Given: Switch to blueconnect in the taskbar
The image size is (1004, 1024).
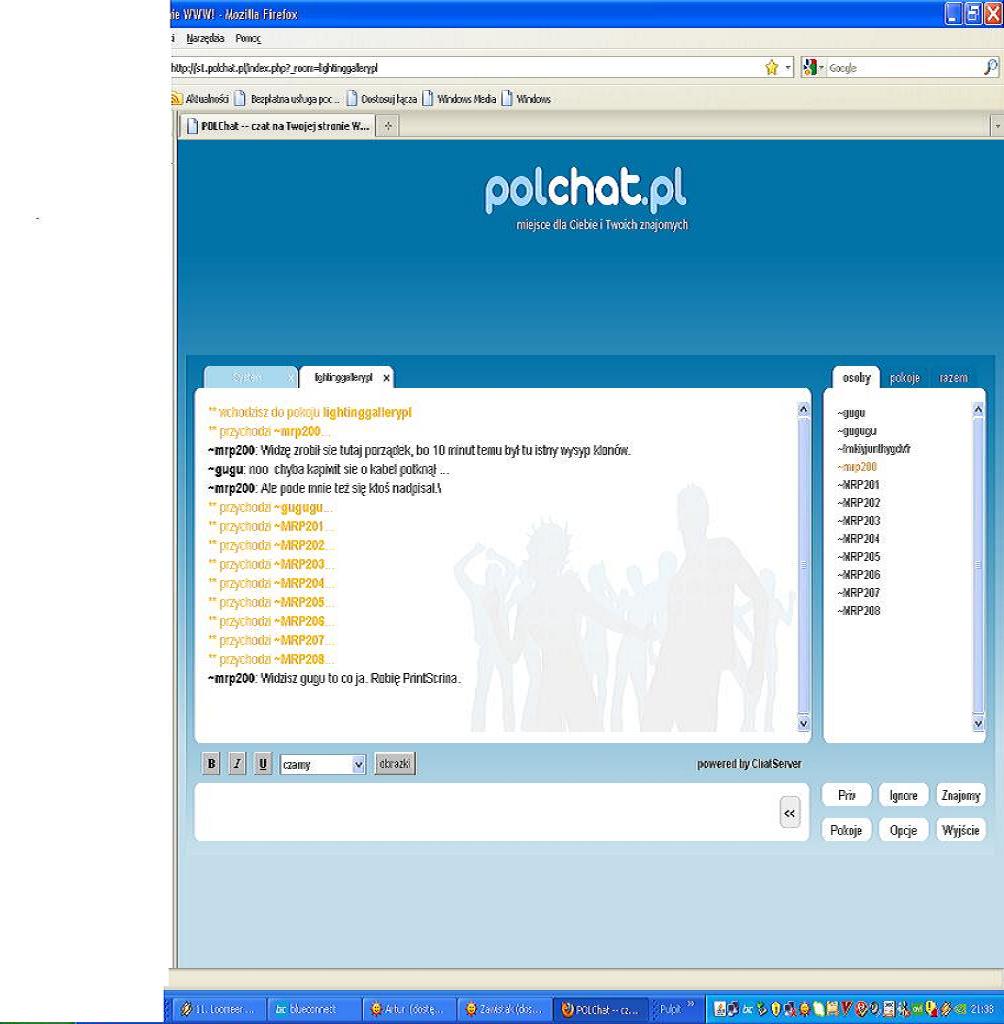Looking at the screenshot, I should [314, 1009].
